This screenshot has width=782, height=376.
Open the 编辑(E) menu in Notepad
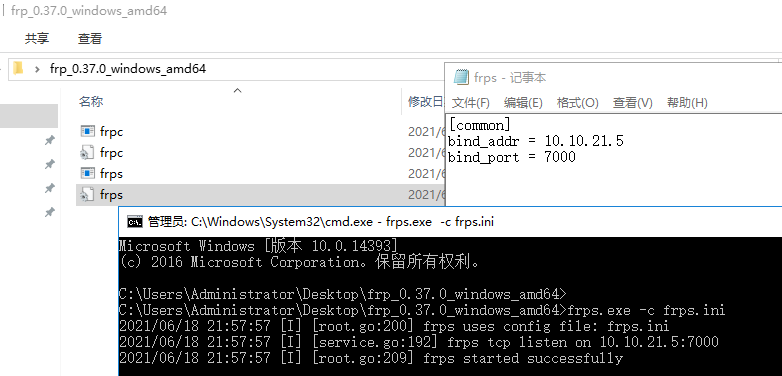click(x=523, y=103)
